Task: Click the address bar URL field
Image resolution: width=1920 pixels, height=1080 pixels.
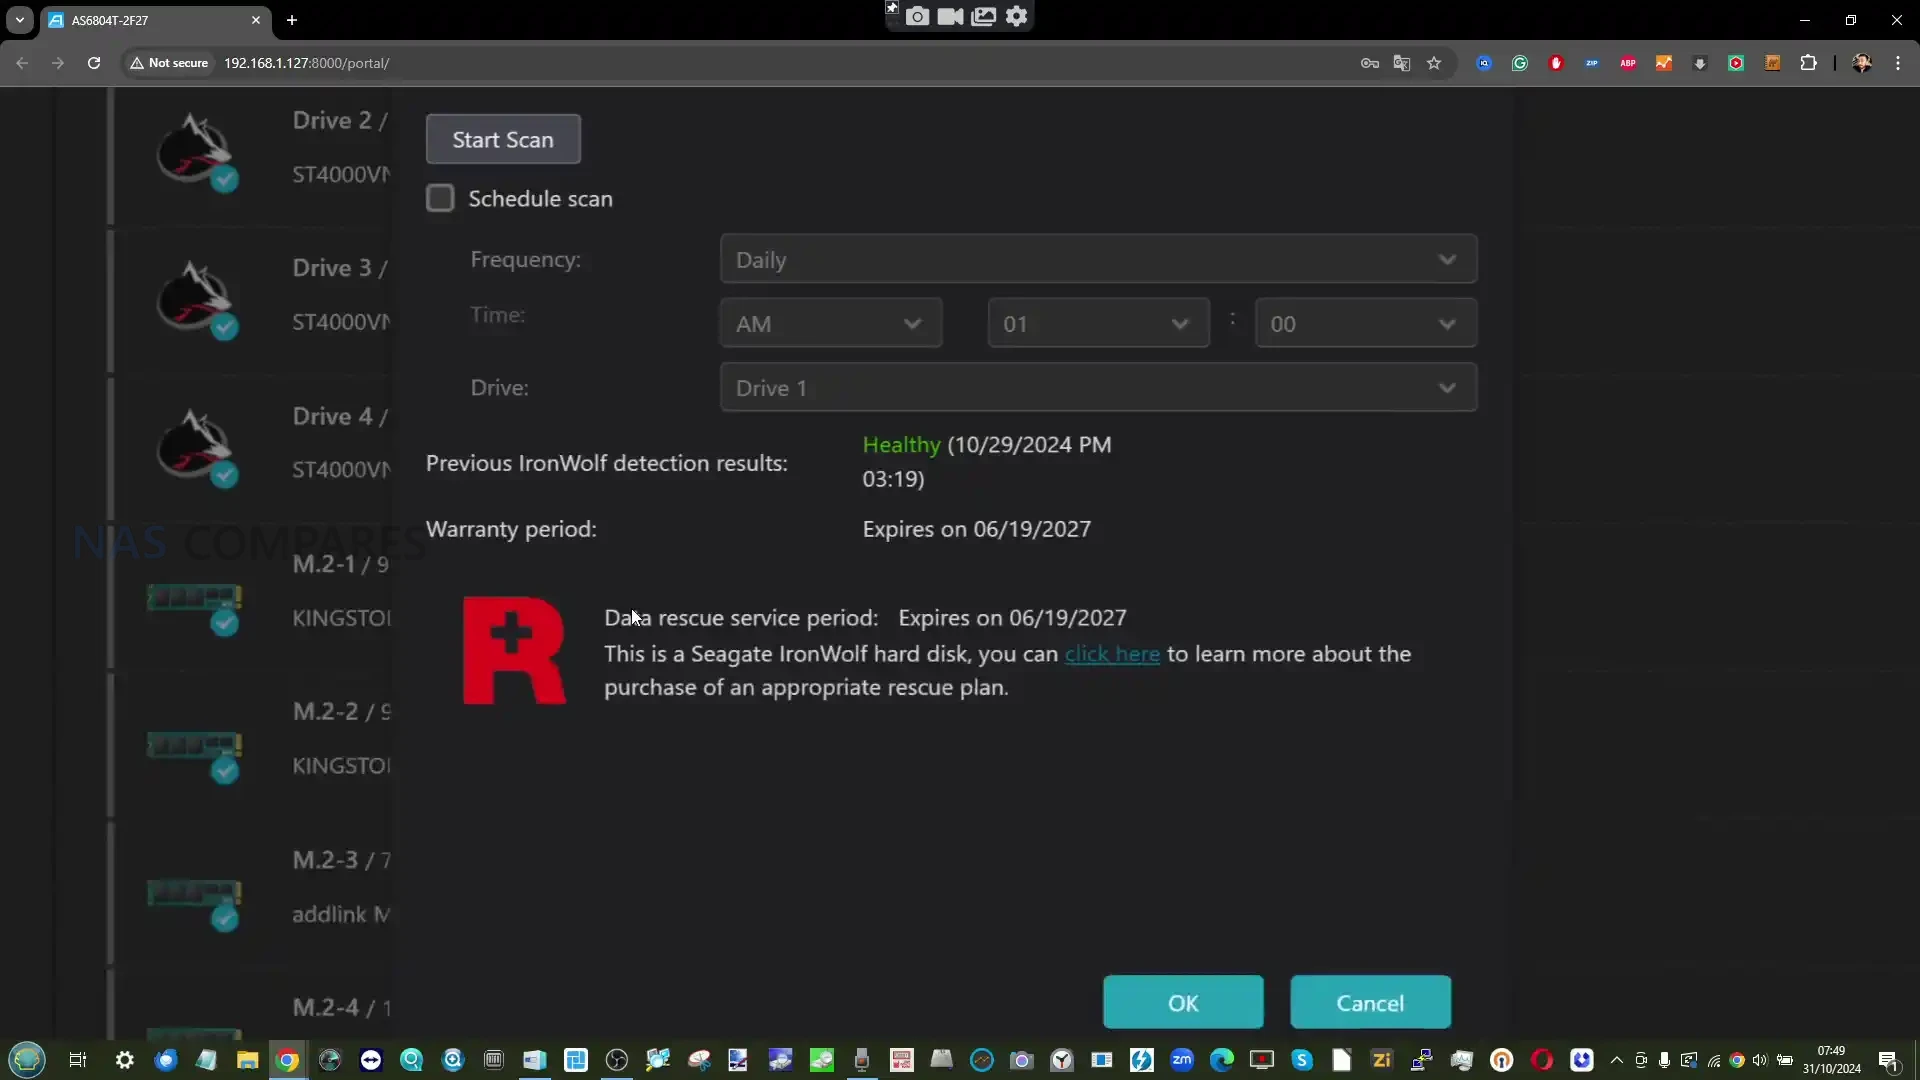Action: click(700, 63)
